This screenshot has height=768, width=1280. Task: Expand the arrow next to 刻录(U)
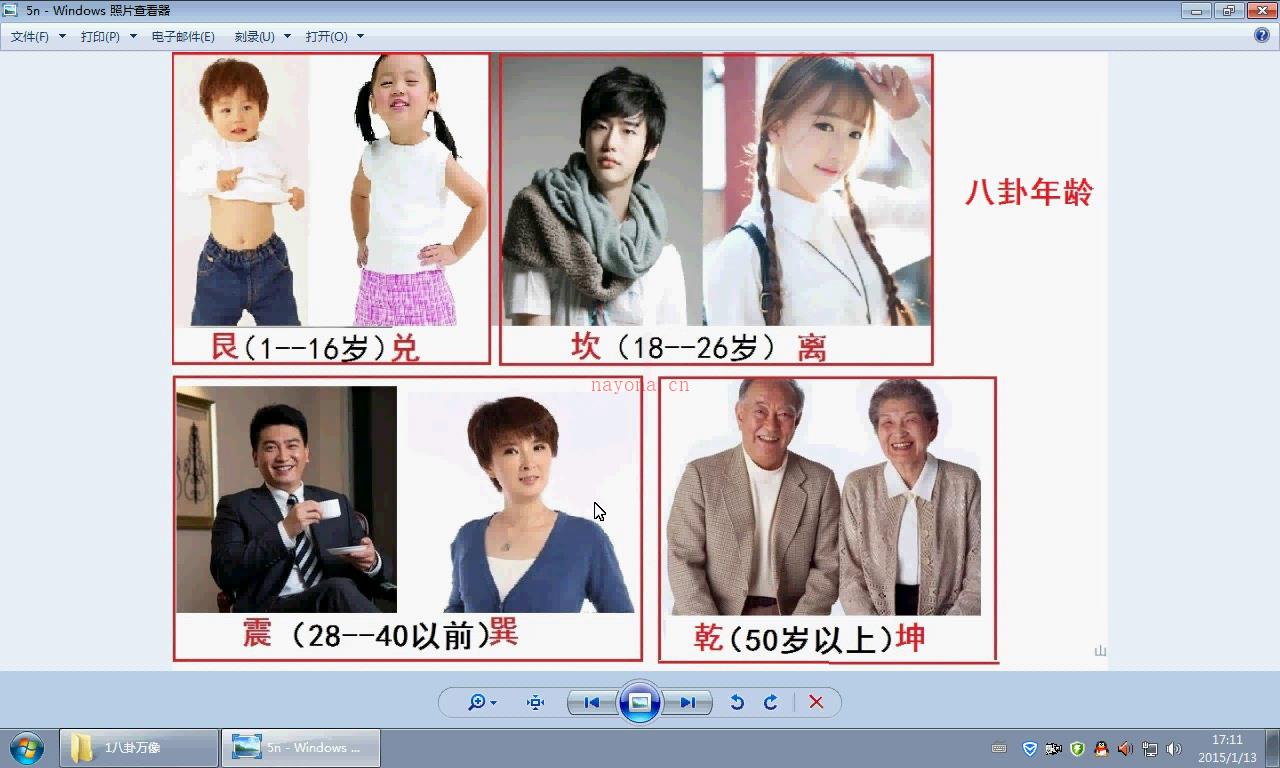coord(287,36)
